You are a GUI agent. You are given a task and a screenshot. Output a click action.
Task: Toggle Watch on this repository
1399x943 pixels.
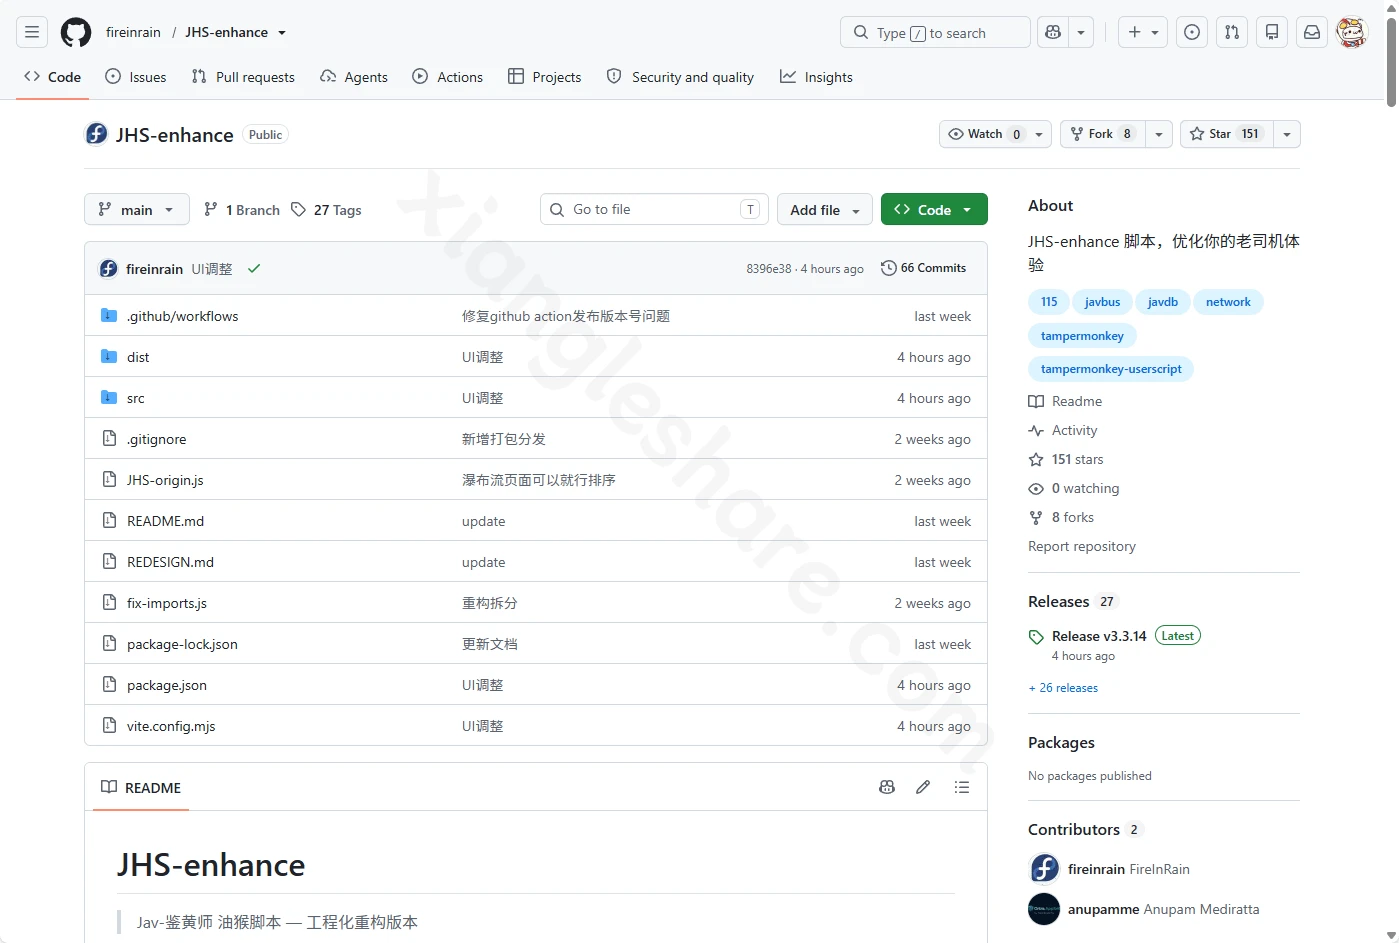point(985,134)
